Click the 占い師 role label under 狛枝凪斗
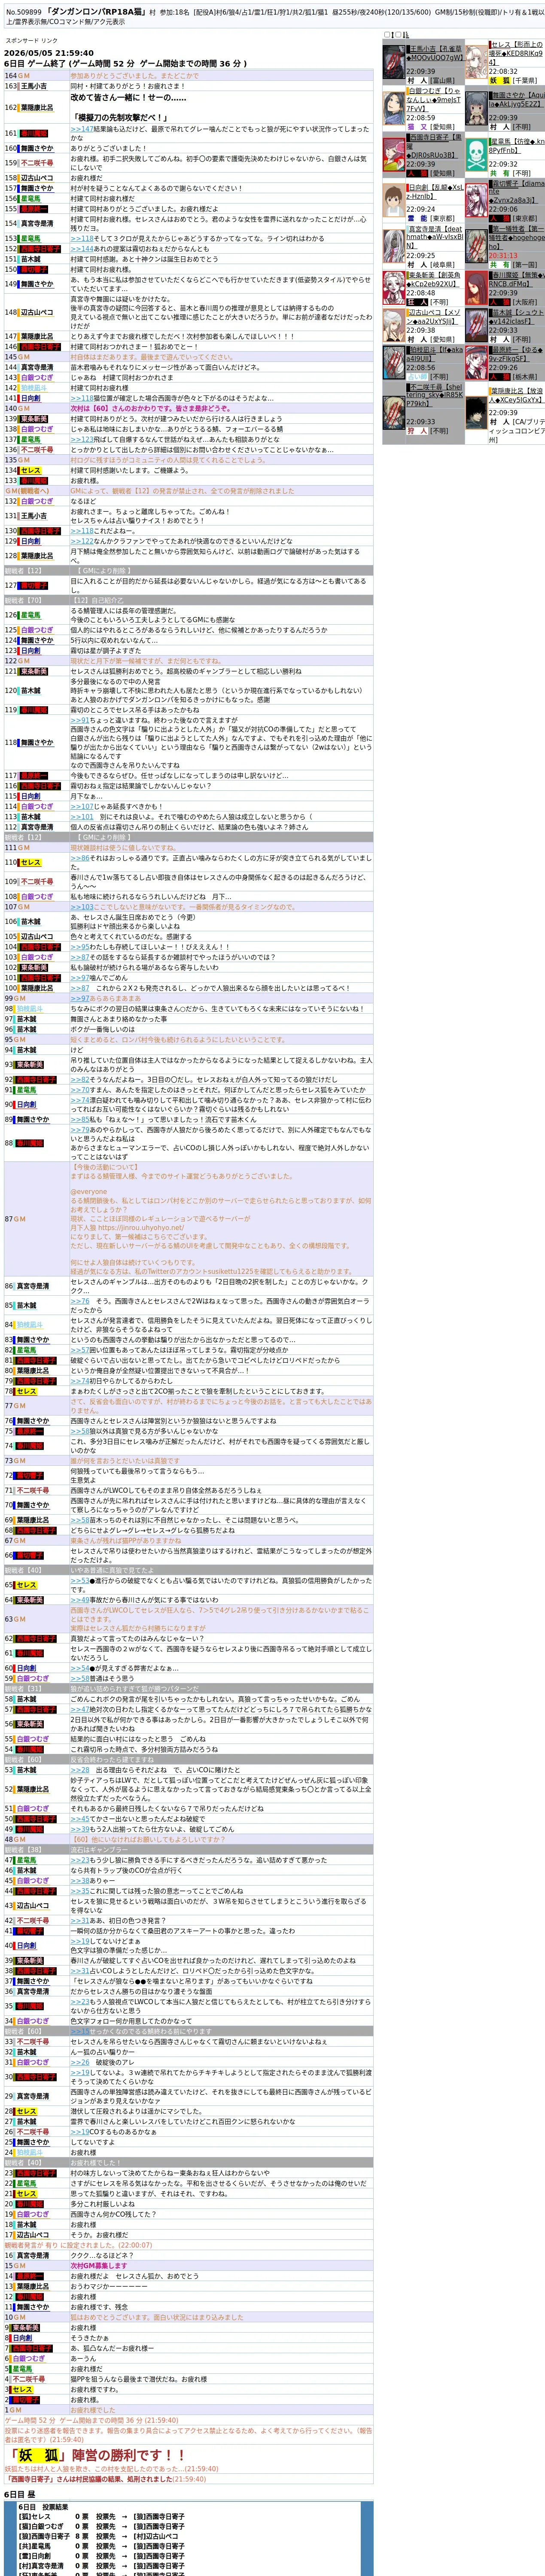This screenshot has height=2576, width=545. point(417,377)
